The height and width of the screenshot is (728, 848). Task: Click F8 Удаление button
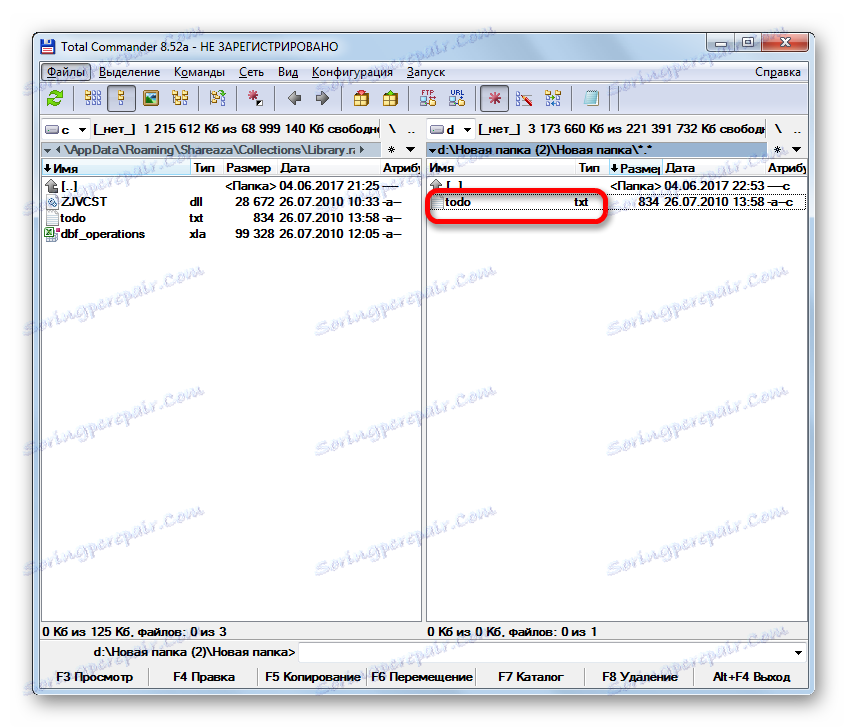(640, 677)
